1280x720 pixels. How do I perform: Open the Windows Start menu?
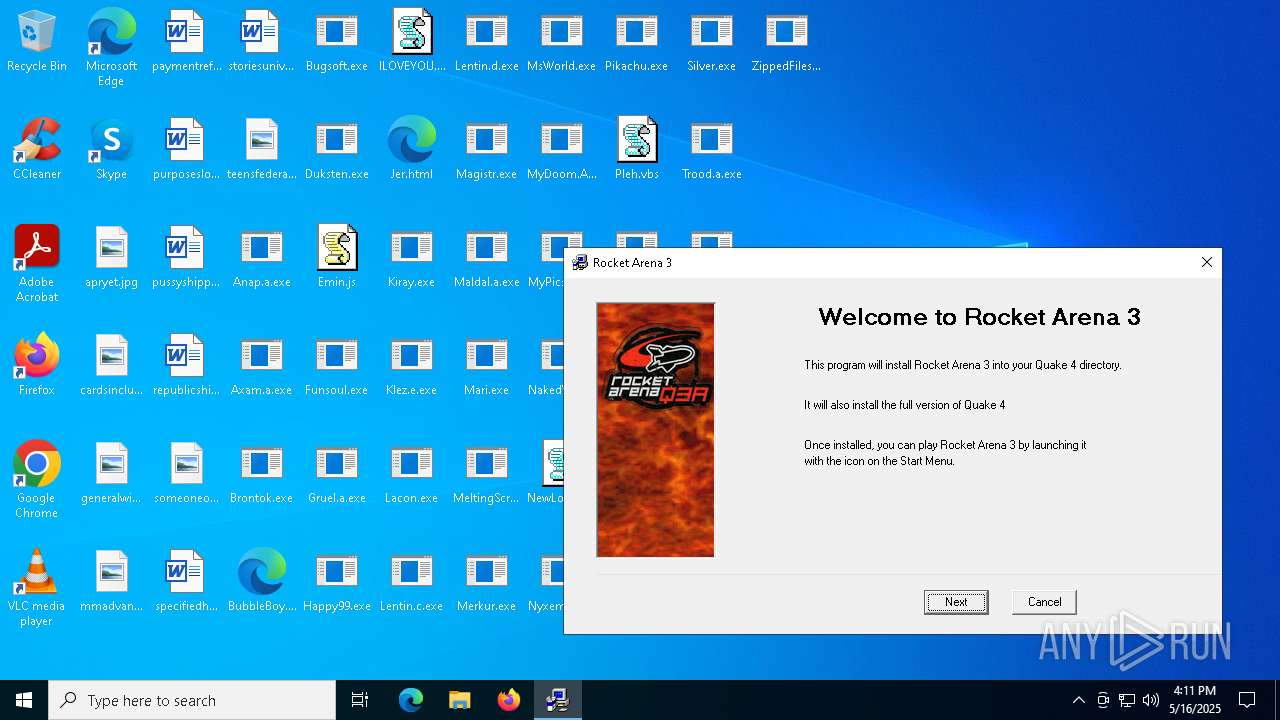click(x=24, y=700)
